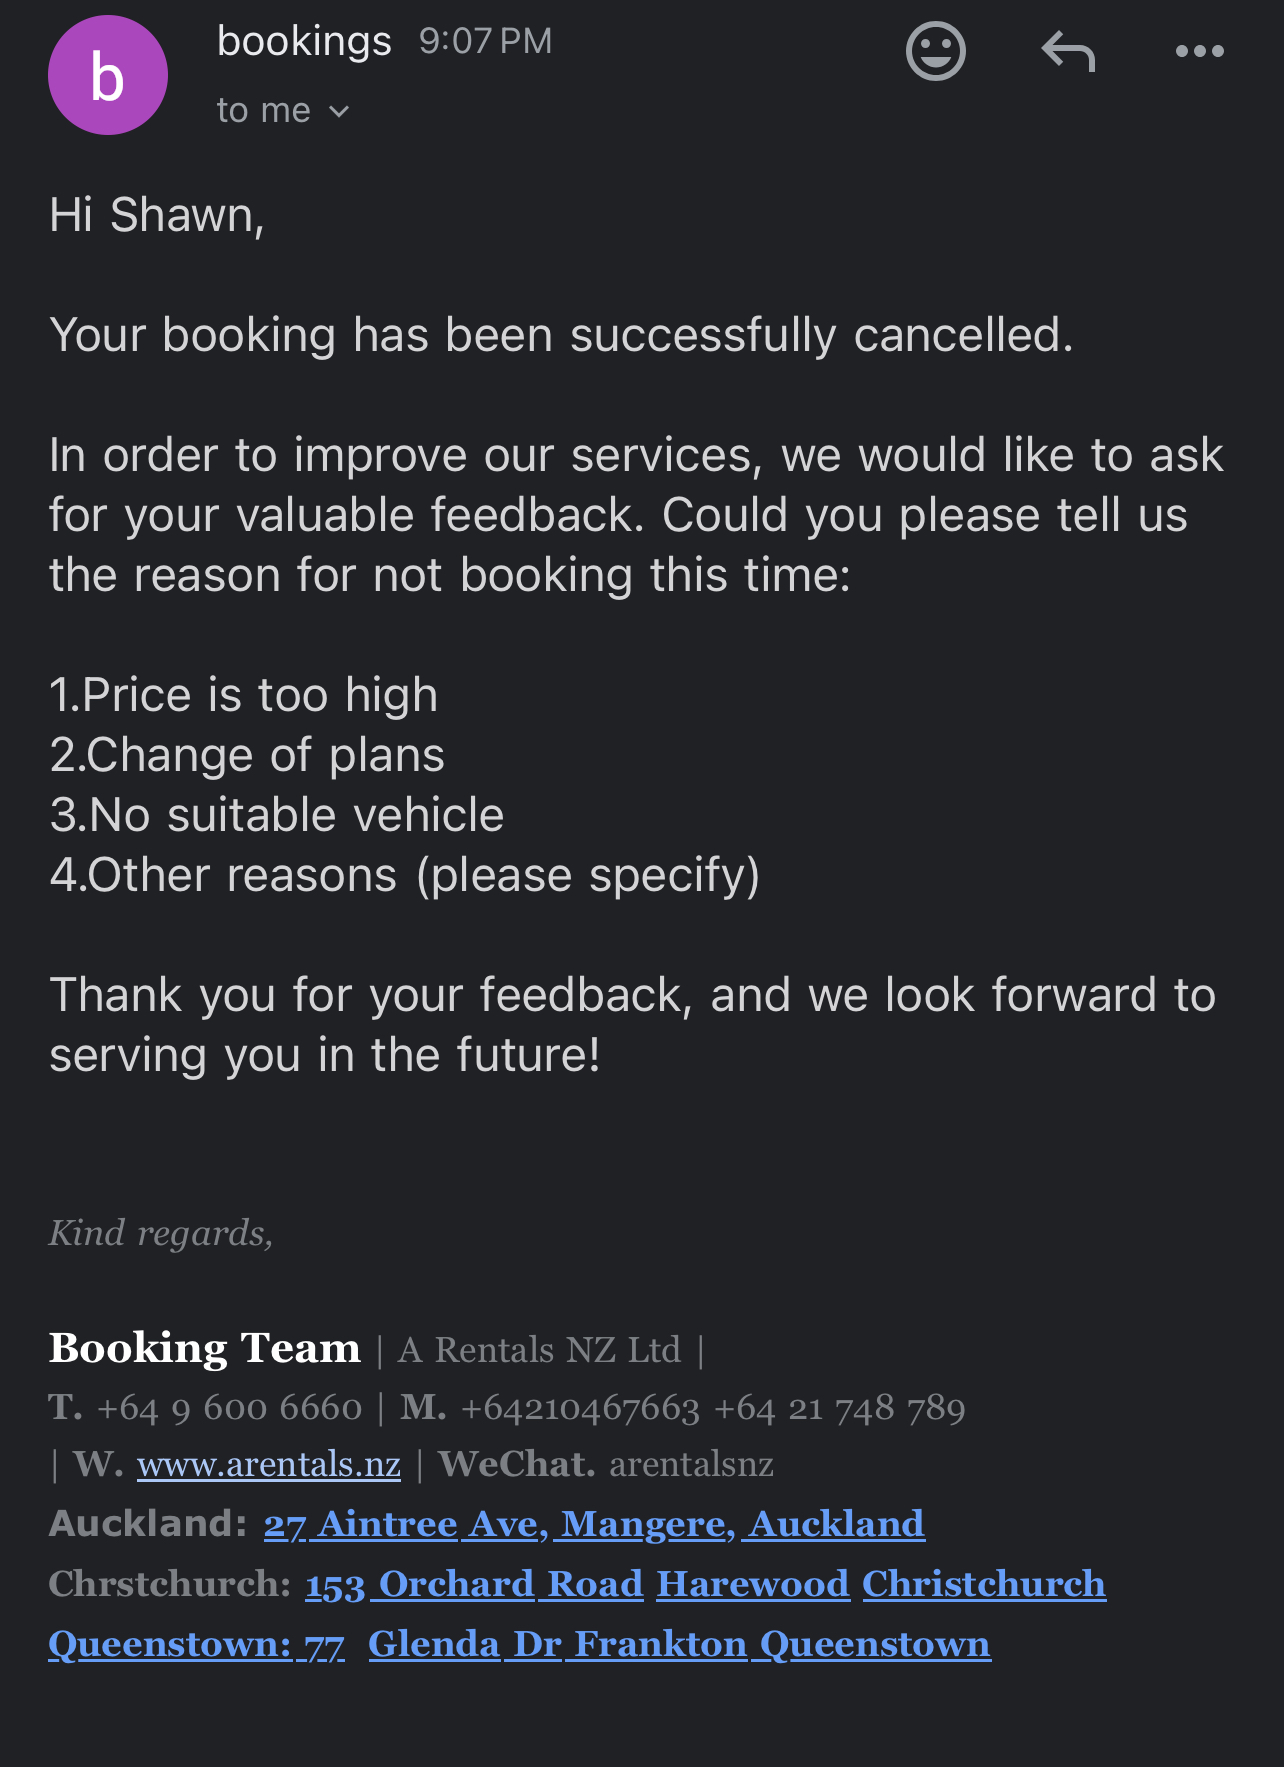The width and height of the screenshot is (1284, 1767).
Task: Tap the sender name "bookings"
Action: point(304,41)
